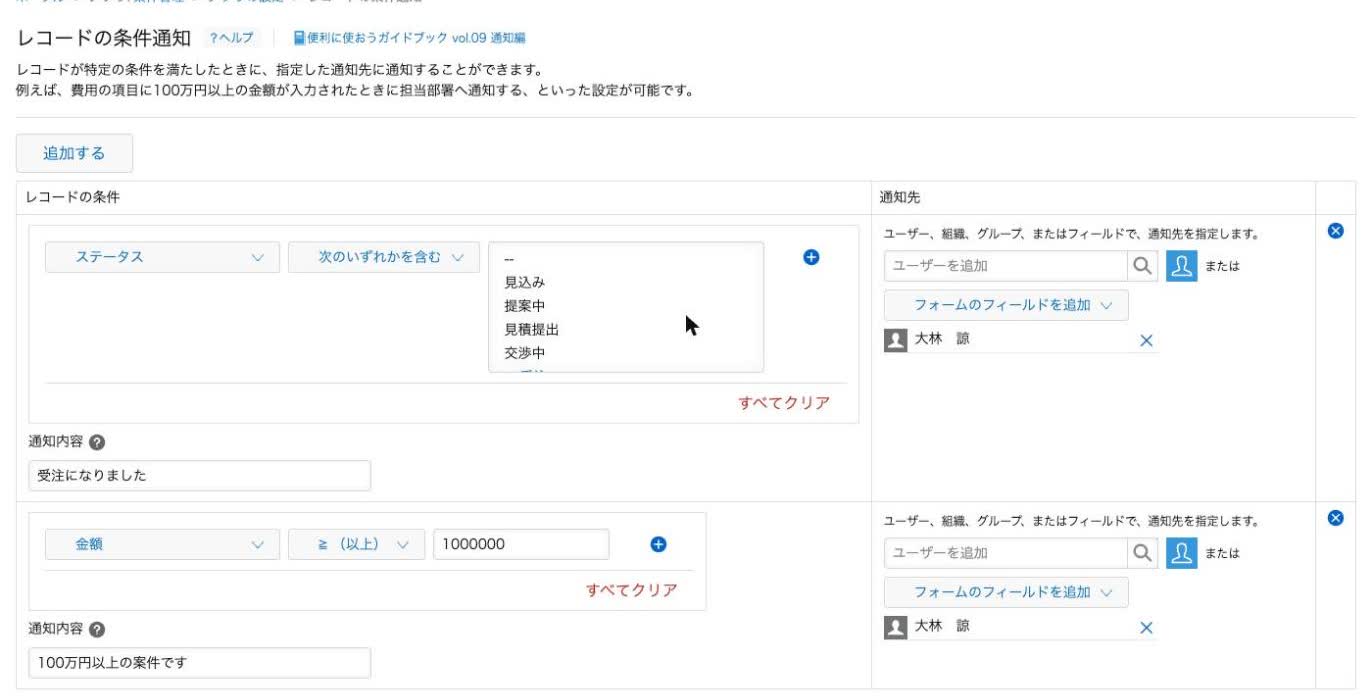Viewport: 1372px width, 700px height.
Task: Select the -- option in the status list
Action: [x=509, y=258]
